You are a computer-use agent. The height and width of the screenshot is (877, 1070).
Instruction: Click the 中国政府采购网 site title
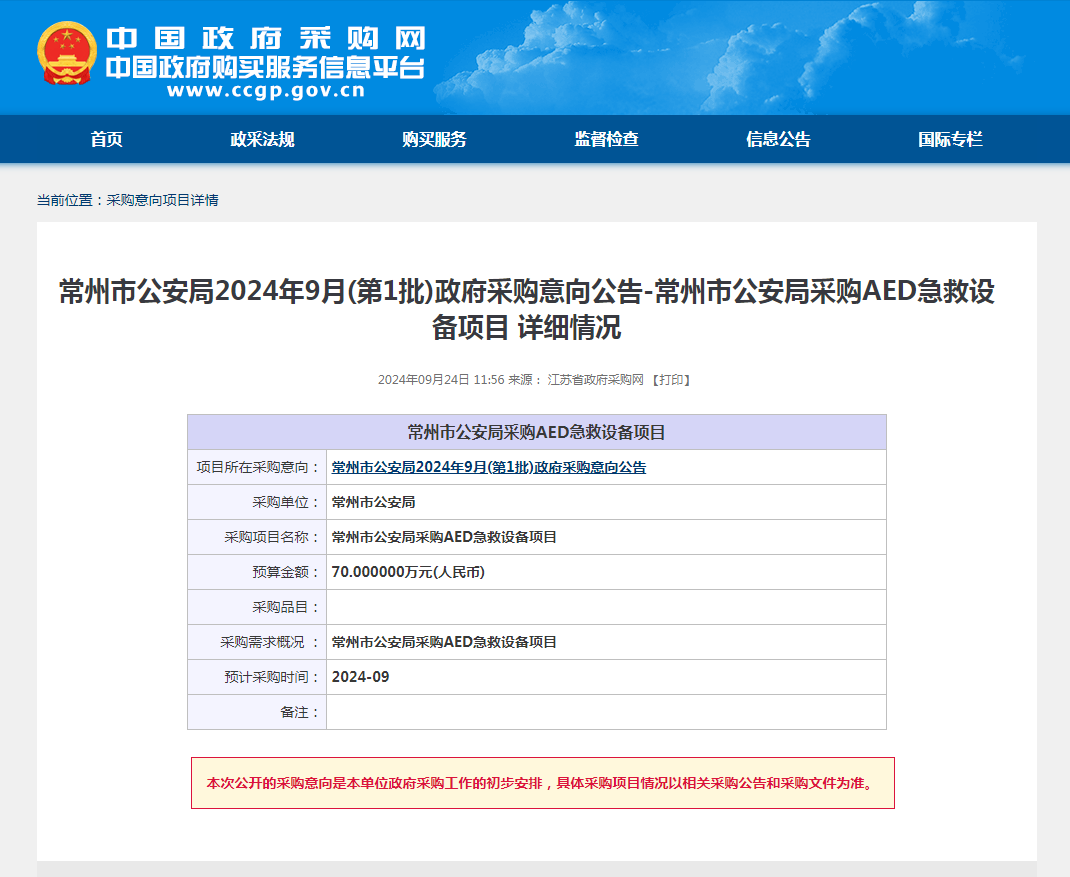click(265, 38)
